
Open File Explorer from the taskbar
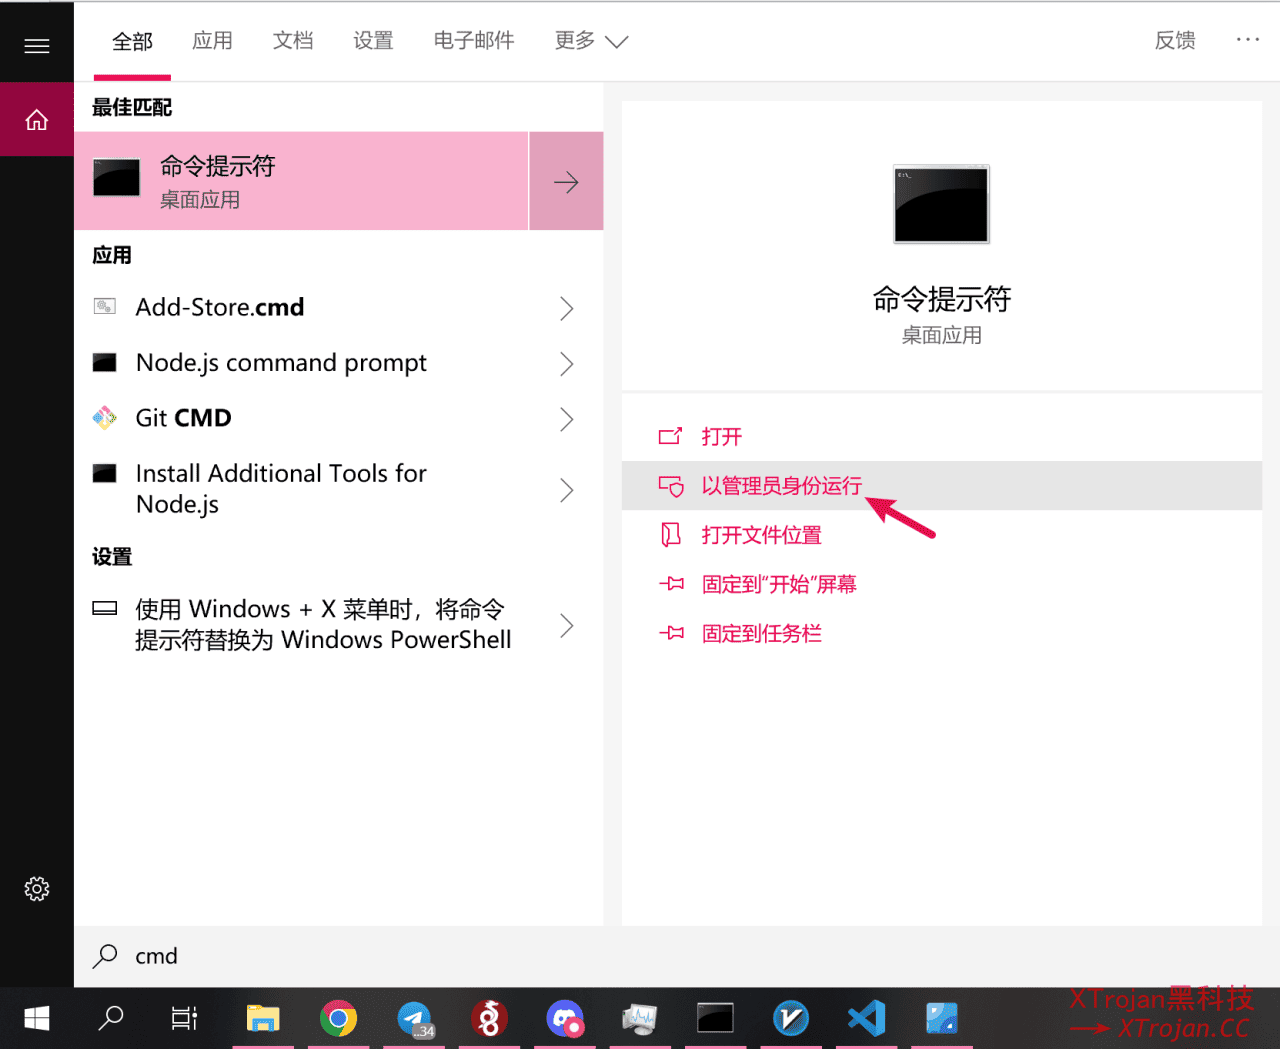(263, 1019)
